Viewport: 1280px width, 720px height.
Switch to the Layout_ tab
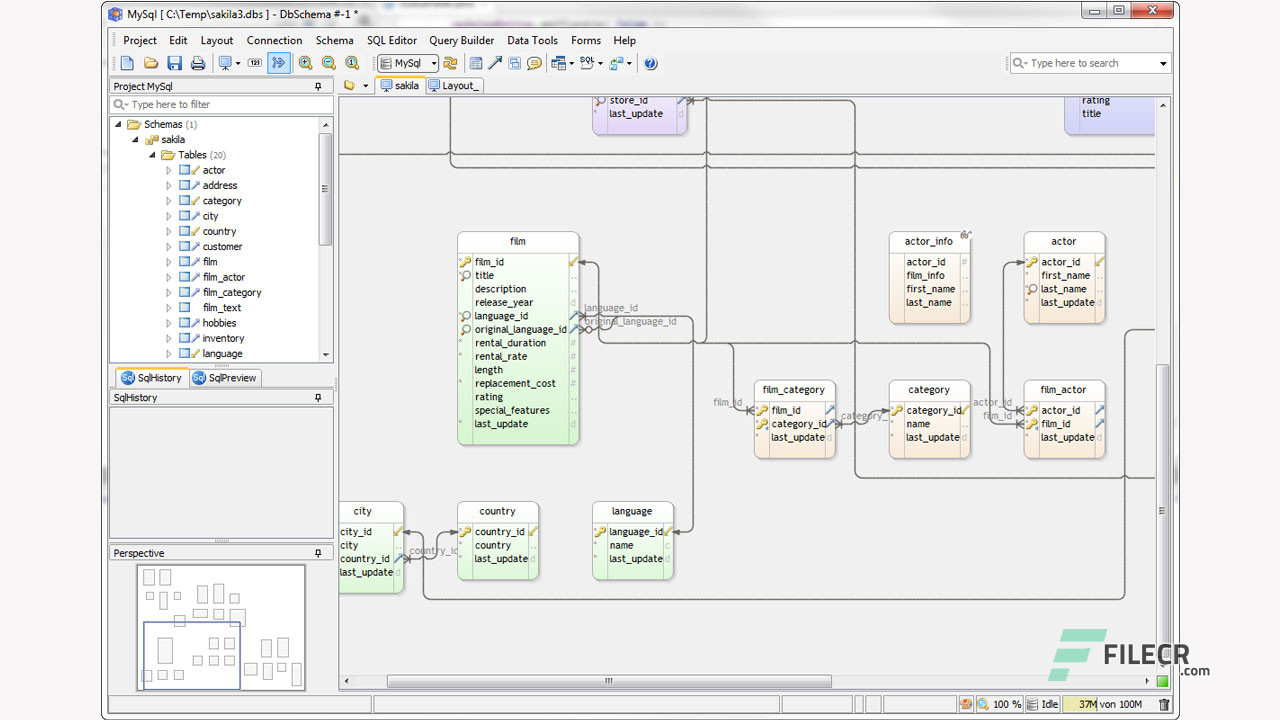pos(454,86)
